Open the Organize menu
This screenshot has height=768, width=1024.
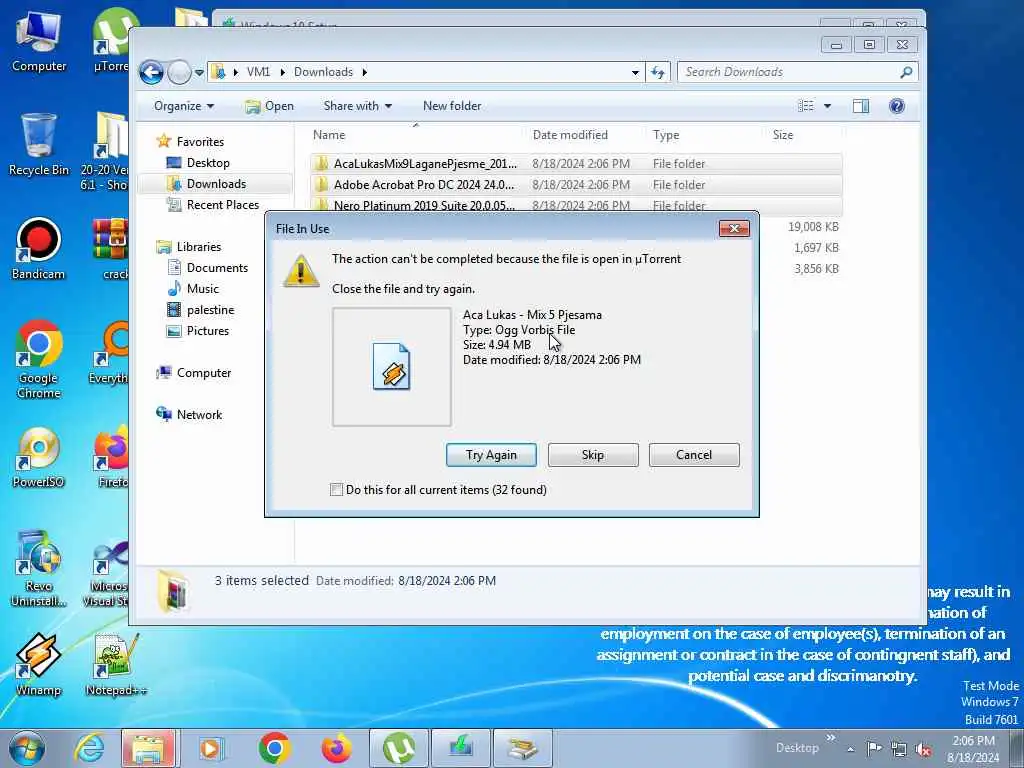pyautogui.click(x=184, y=106)
